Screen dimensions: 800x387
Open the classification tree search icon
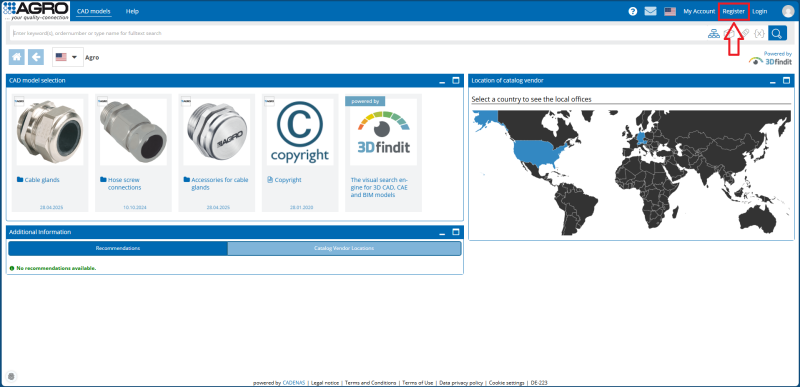tap(713, 33)
